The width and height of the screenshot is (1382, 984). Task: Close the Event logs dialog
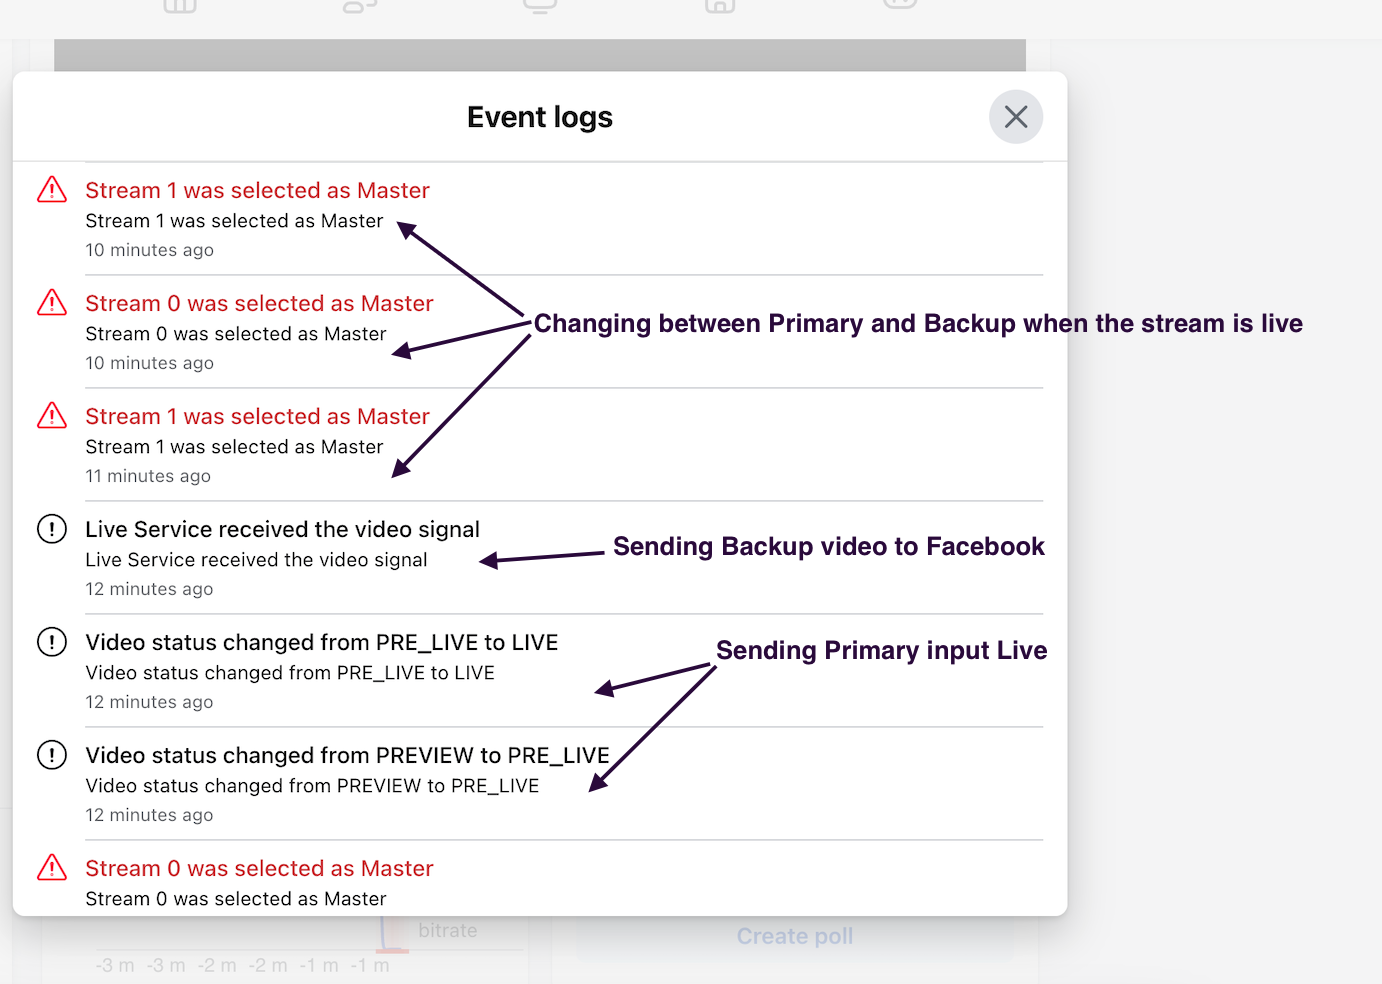[1015, 117]
